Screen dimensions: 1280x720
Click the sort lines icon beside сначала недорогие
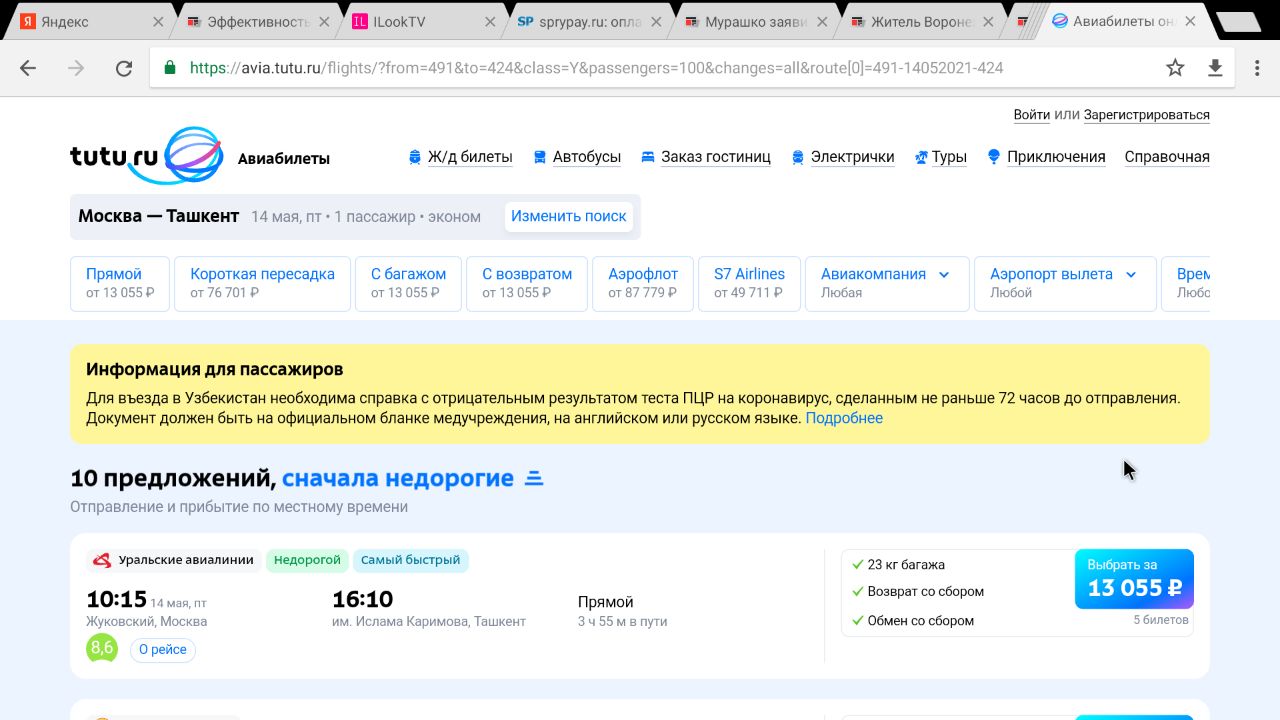tap(534, 479)
